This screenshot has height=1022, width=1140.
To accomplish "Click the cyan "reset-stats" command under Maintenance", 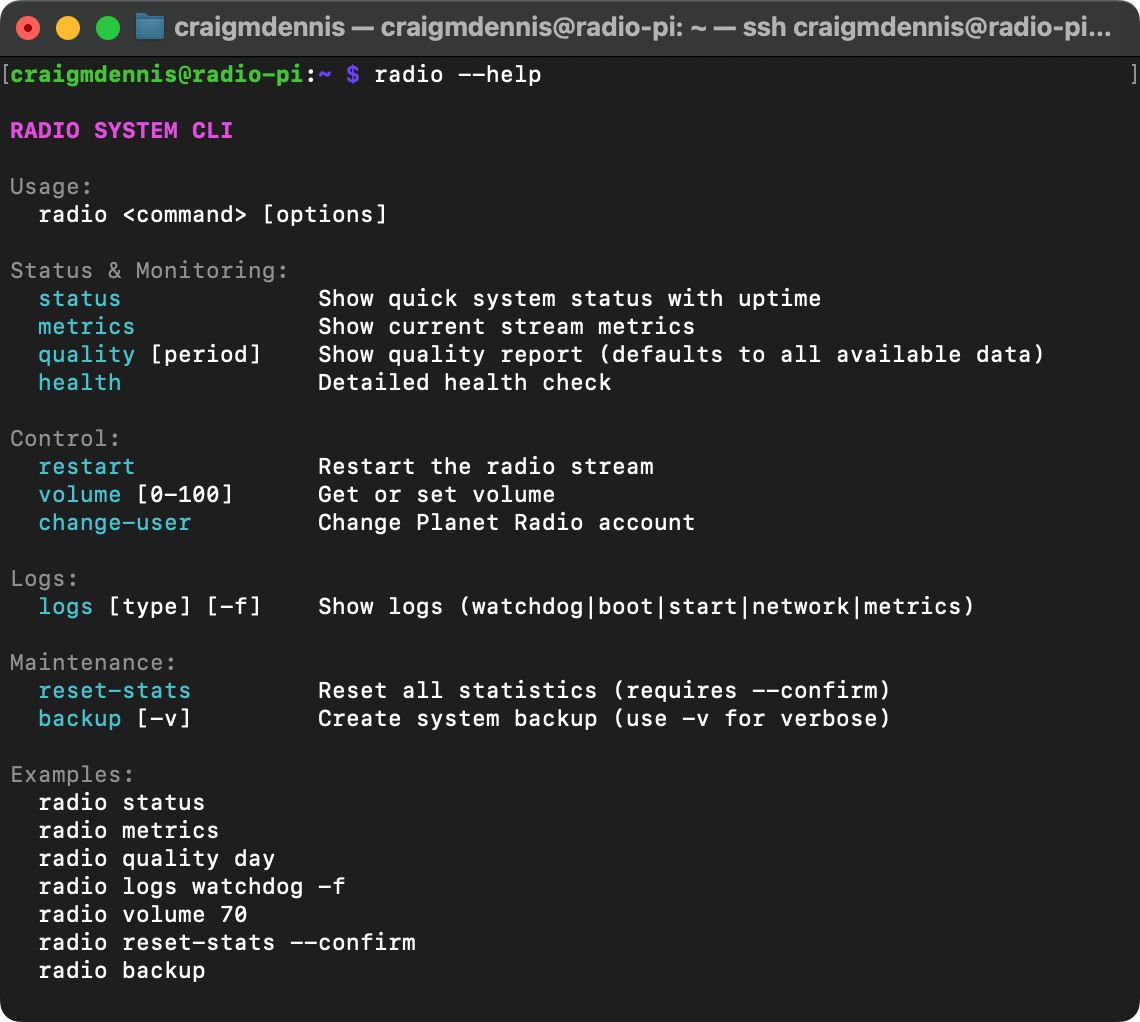I will pos(114,691).
